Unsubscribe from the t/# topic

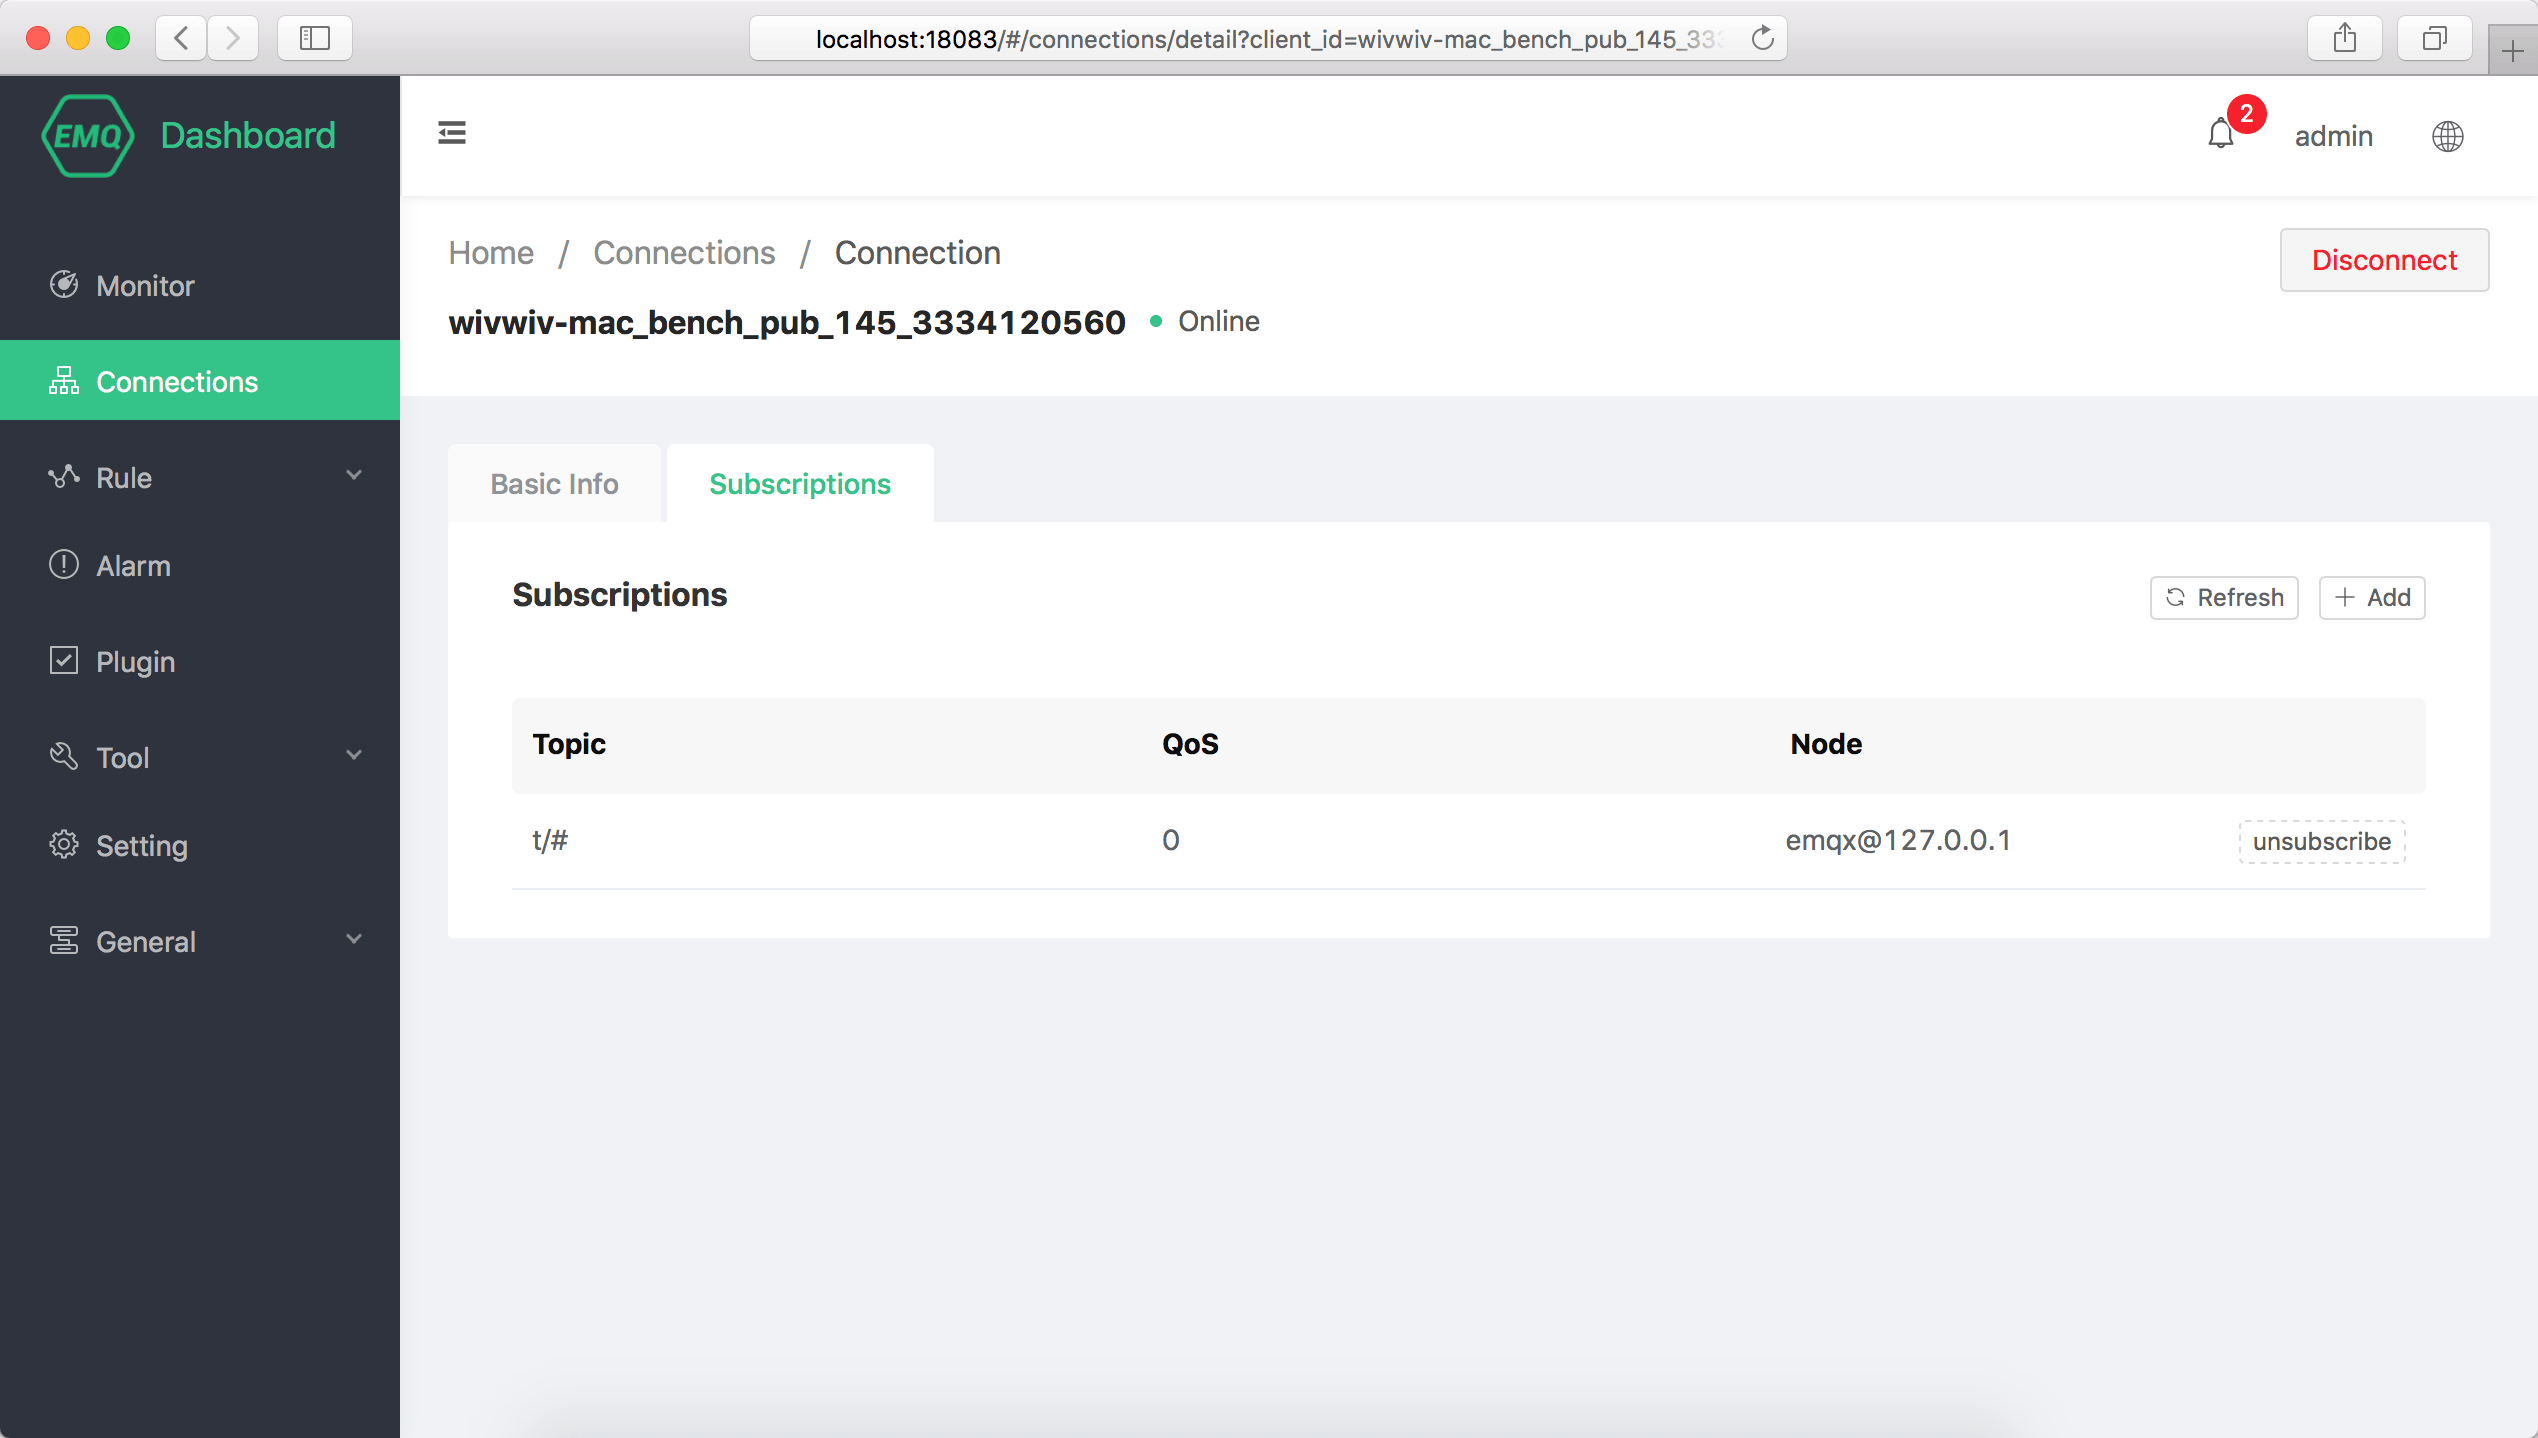(2321, 841)
